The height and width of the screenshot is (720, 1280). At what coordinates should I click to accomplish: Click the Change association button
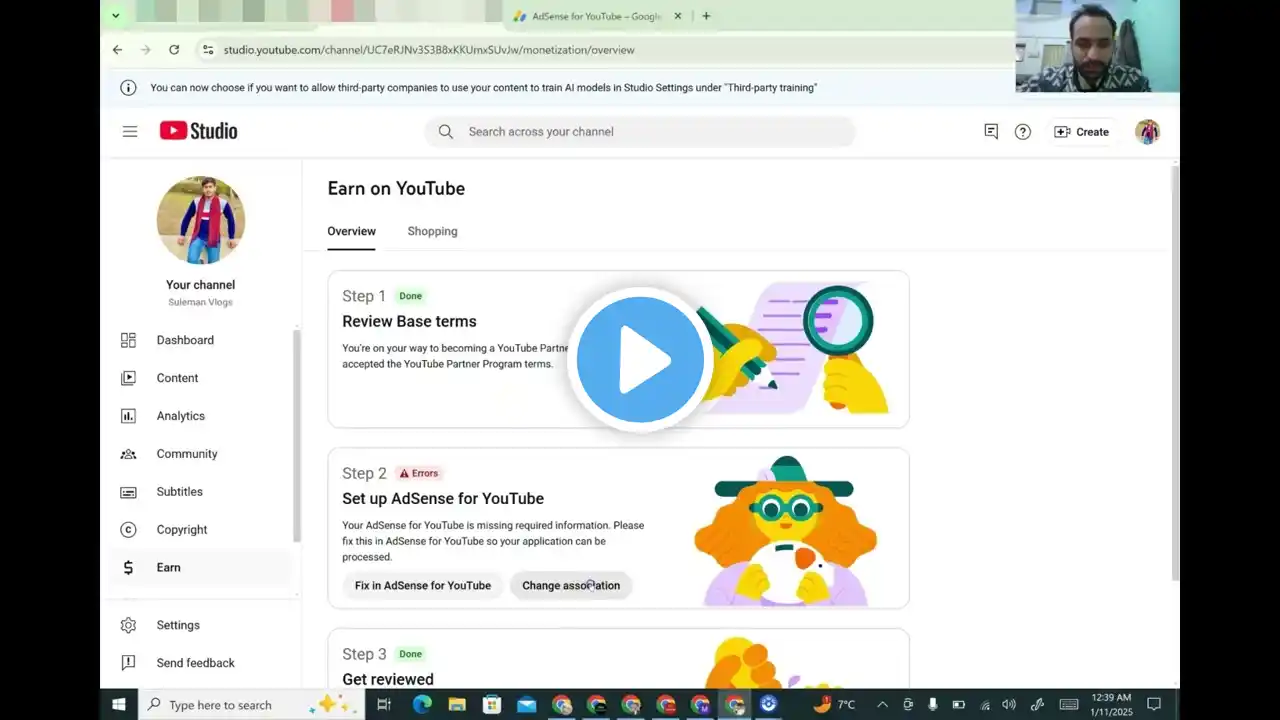(x=571, y=585)
